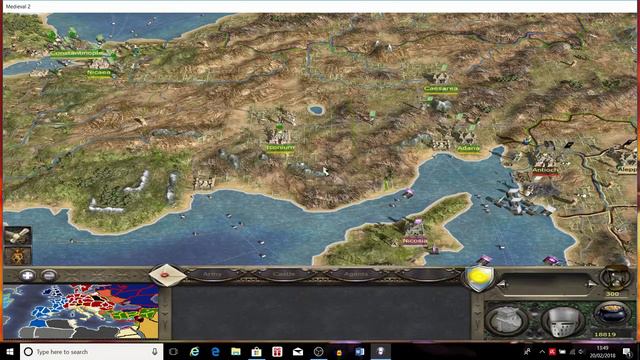Open the faction shield overview button
The height and width of the screenshot is (360, 640).
pyautogui.click(x=478, y=278)
